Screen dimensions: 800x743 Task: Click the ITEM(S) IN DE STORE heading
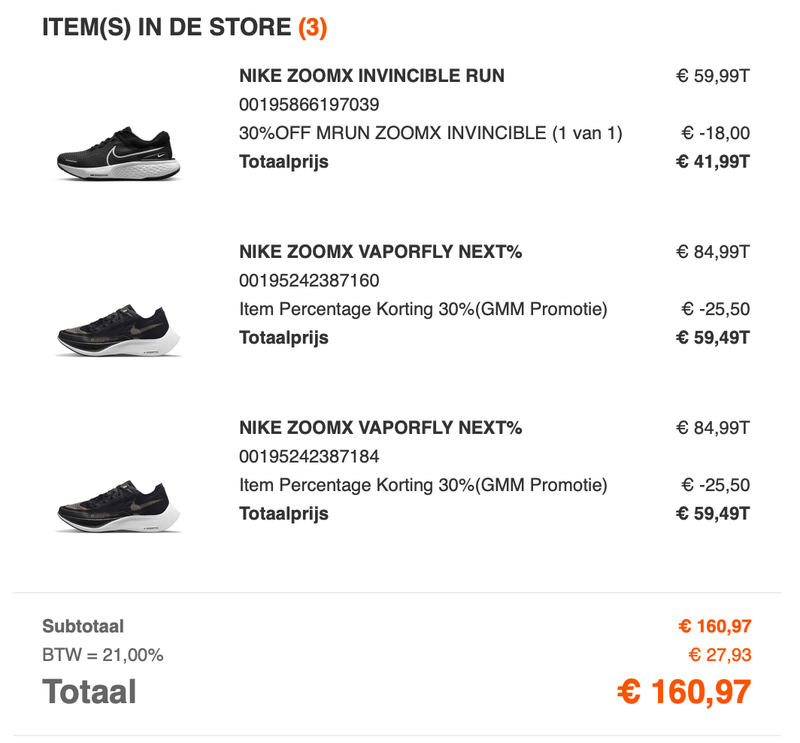(168, 28)
